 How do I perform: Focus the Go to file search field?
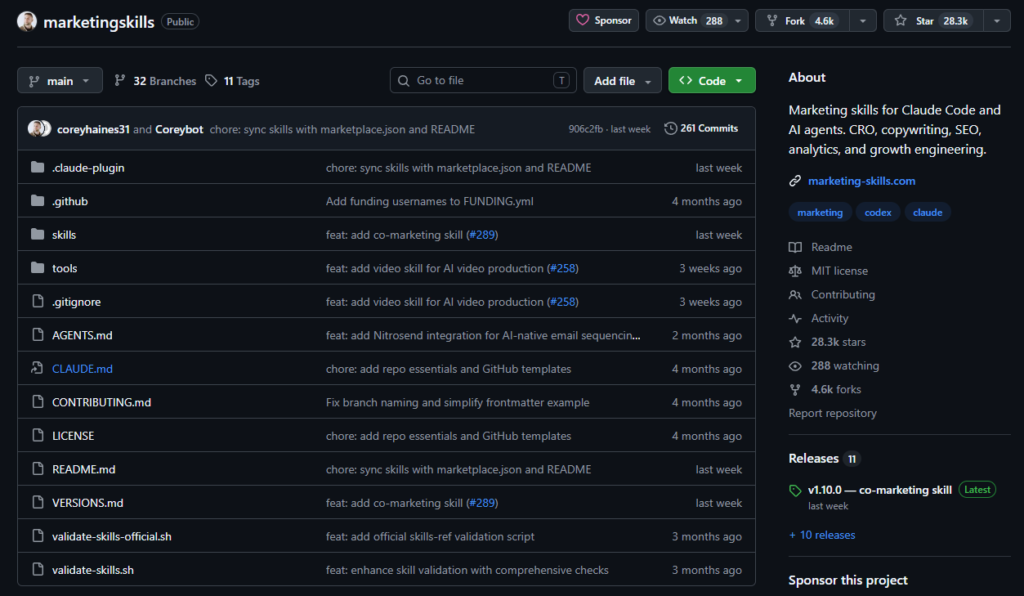click(483, 80)
